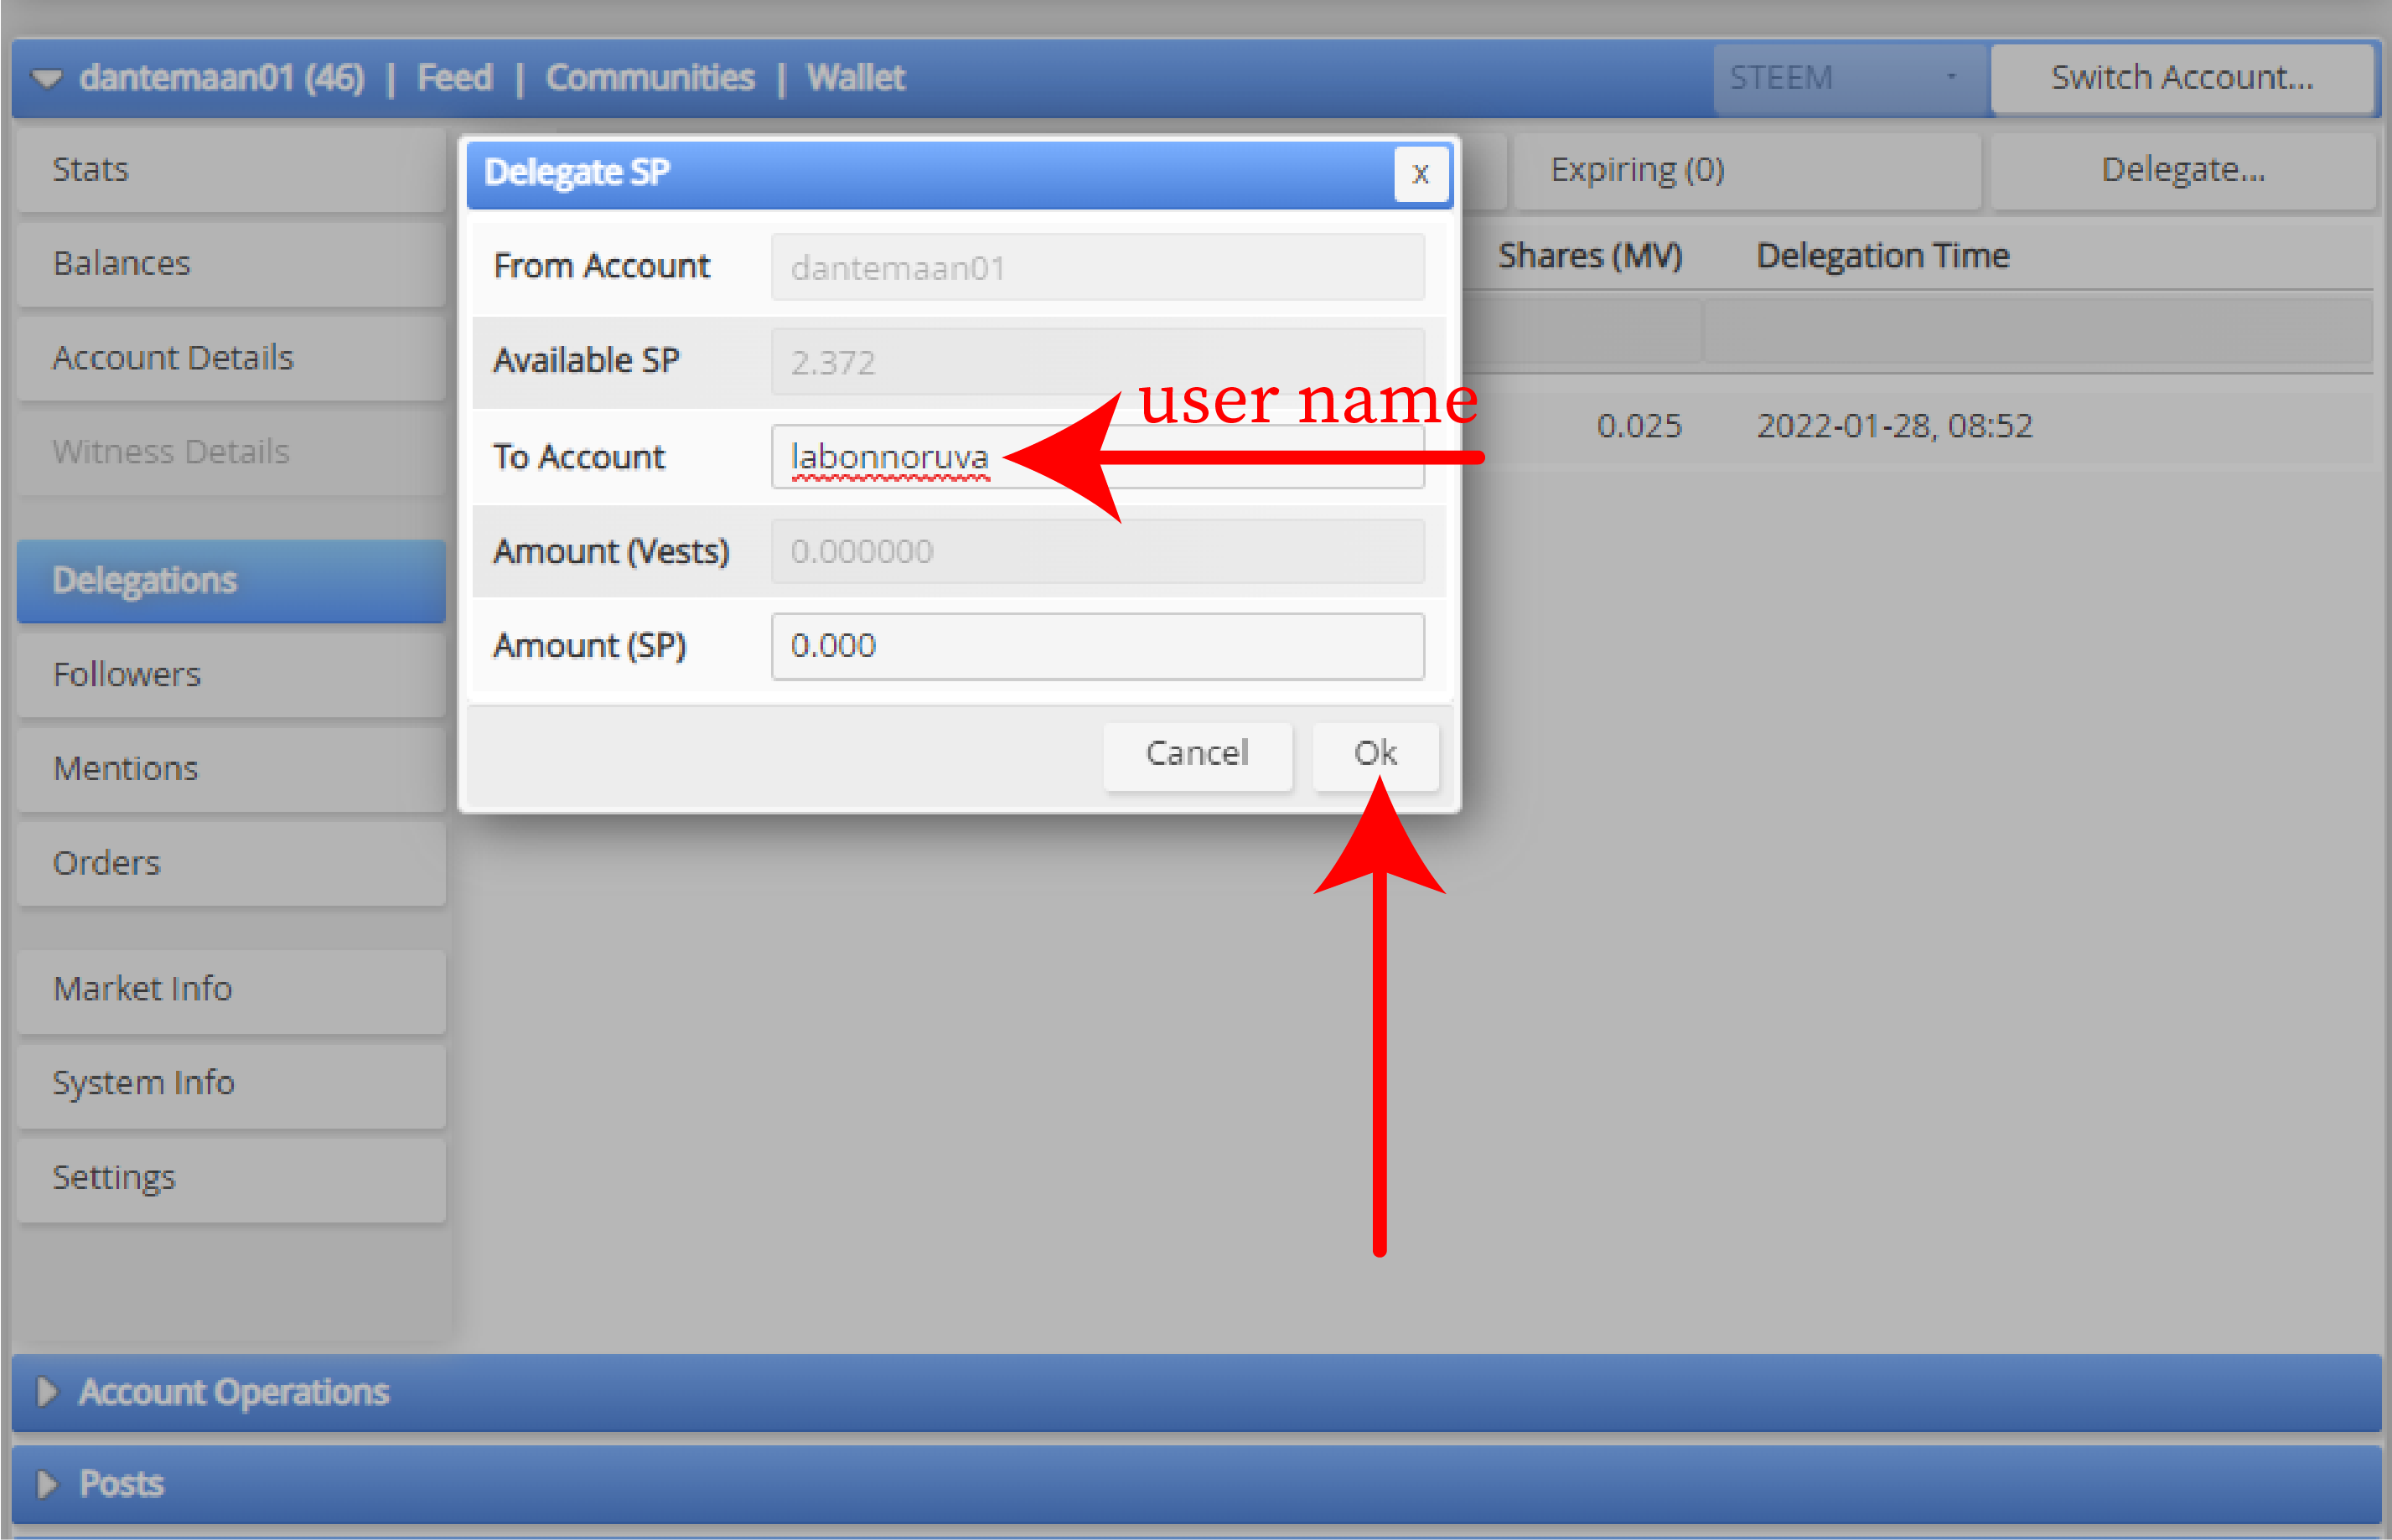Select the Account Details sidebar tab
The width and height of the screenshot is (2392, 1540).
231,357
